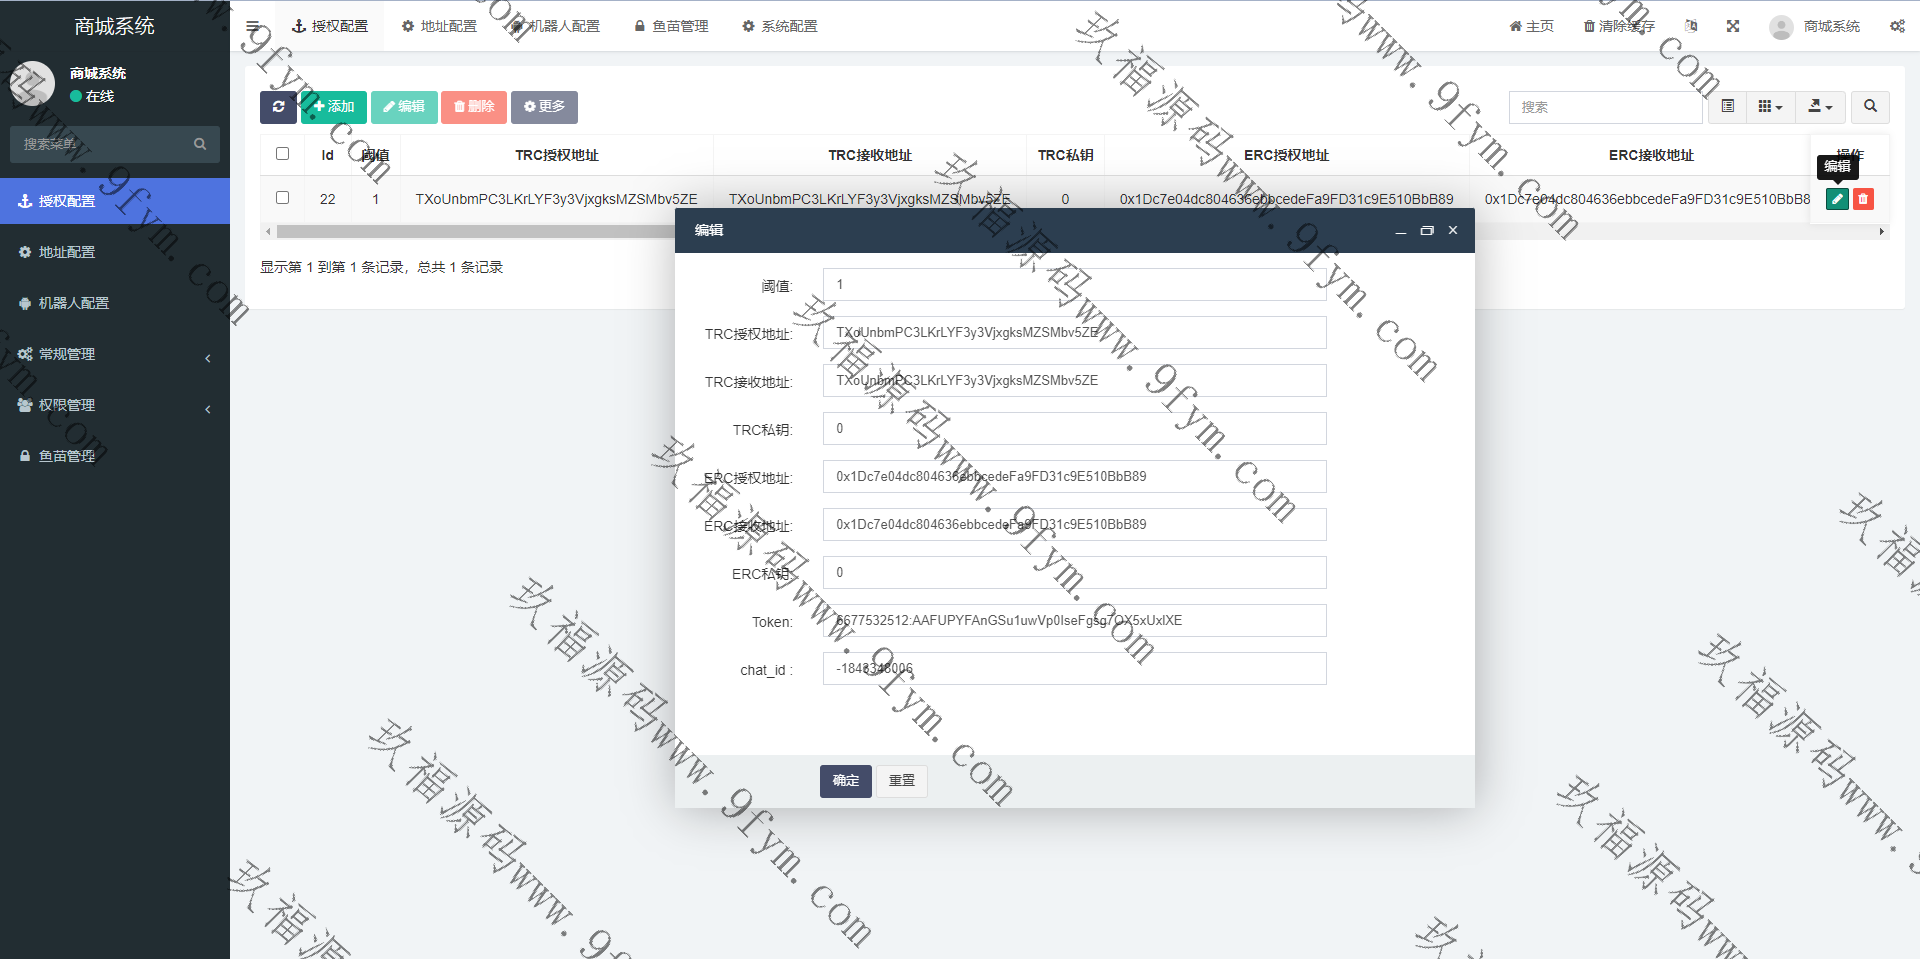Screen dimensions: 1920x959
Task: Toggle the sidebar hamburger menu icon
Action: (253, 27)
